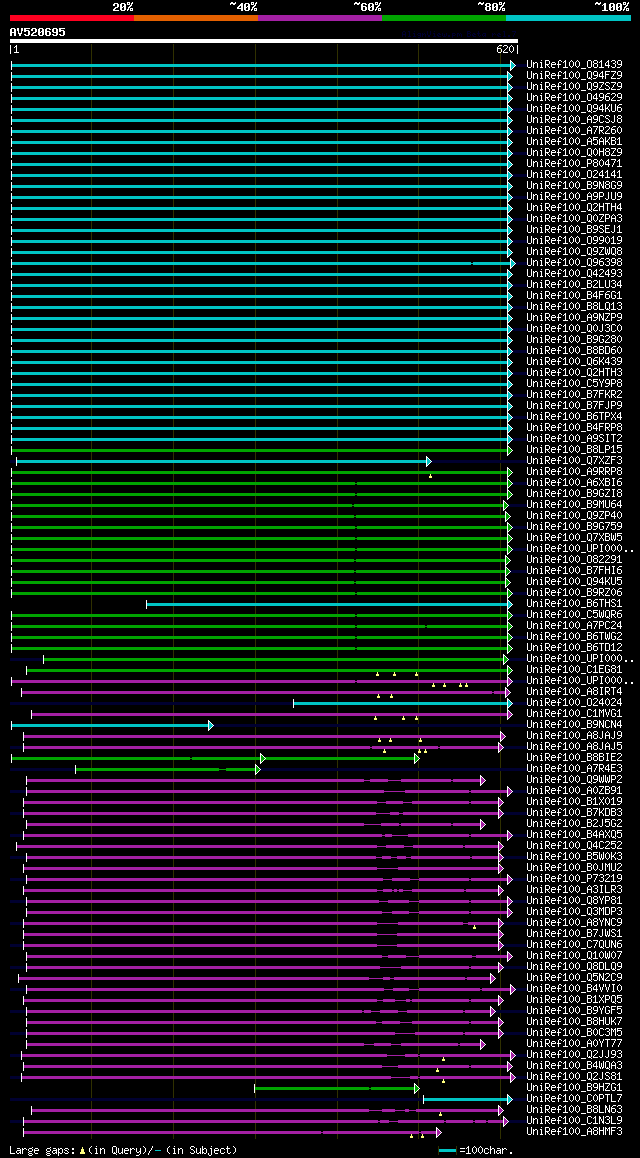Click the cyan alignment bar of O24024
The image size is (640, 1158).
[x=401, y=703]
